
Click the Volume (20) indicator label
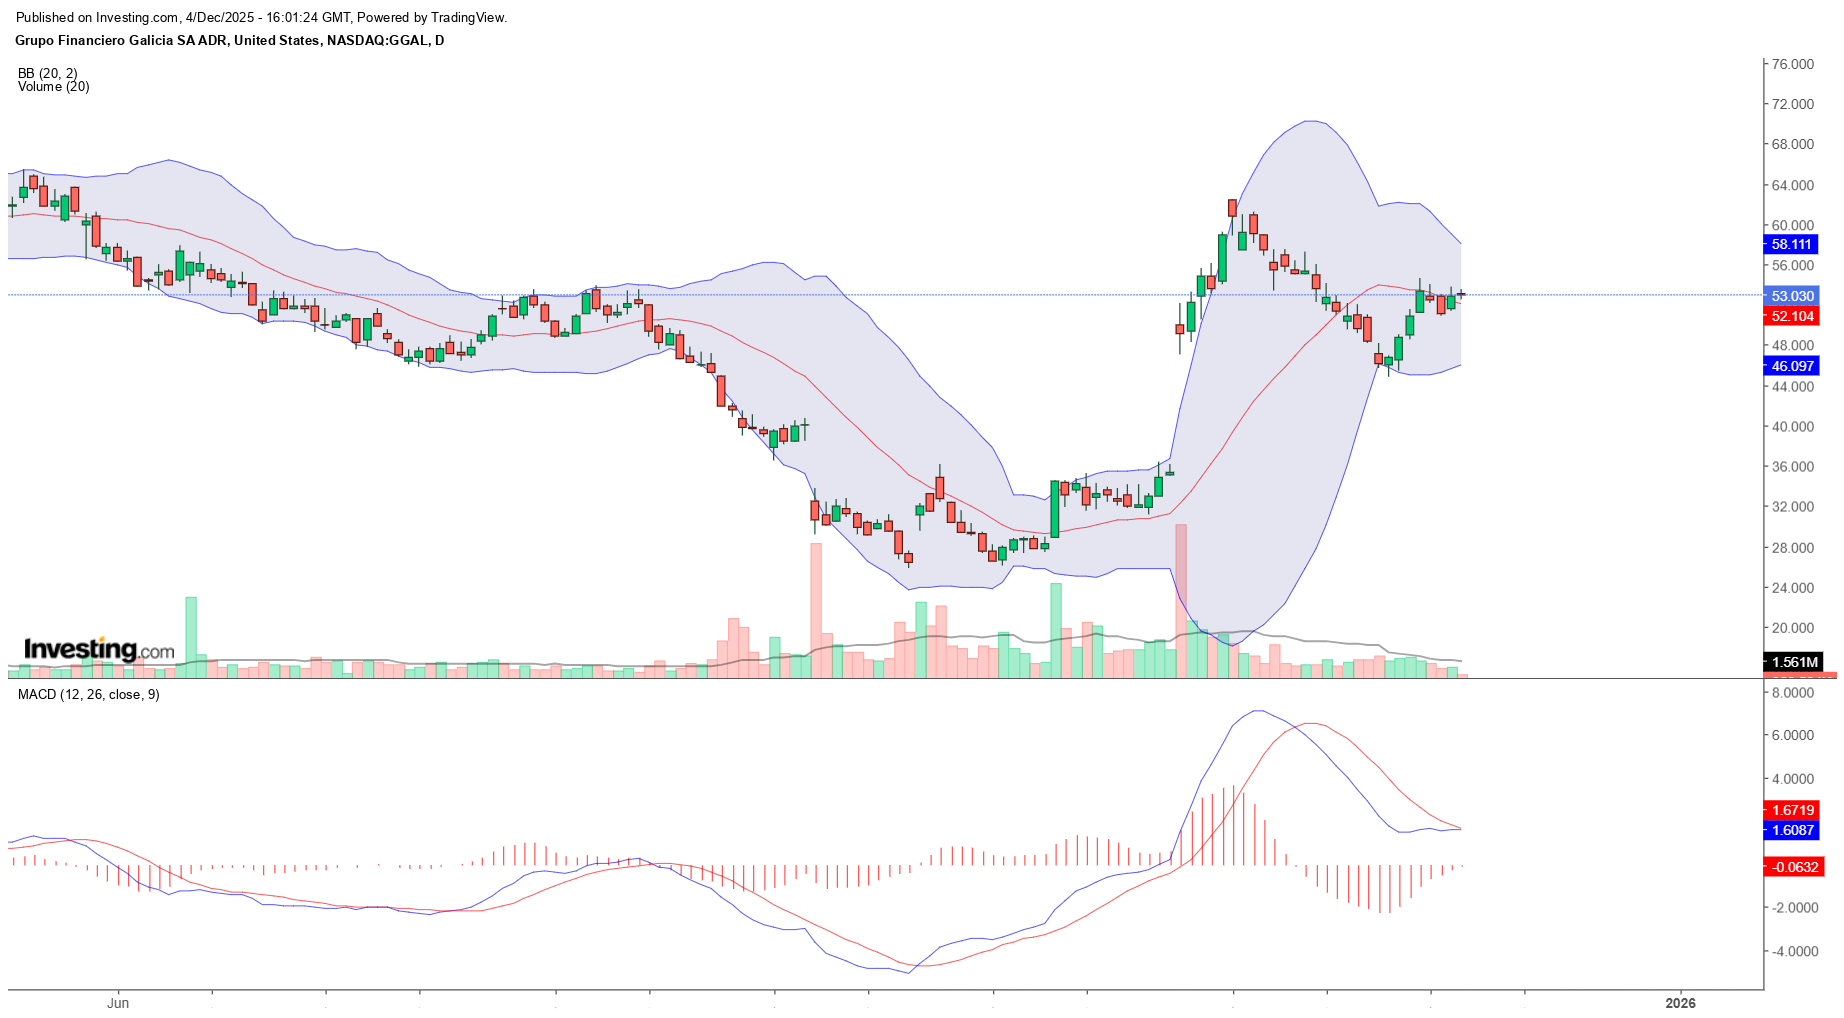54,87
